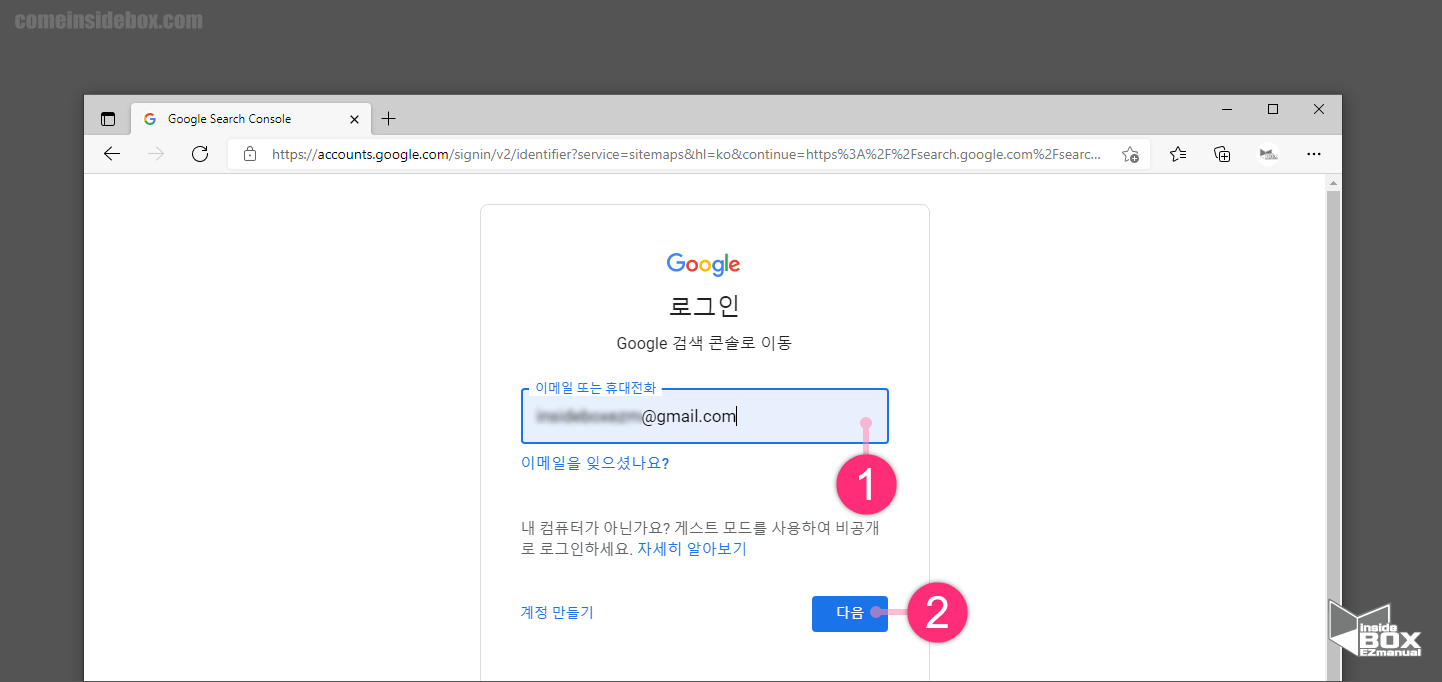Maximize the browser window
This screenshot has height=682, width=1442.
click(x=1273, y=109)
